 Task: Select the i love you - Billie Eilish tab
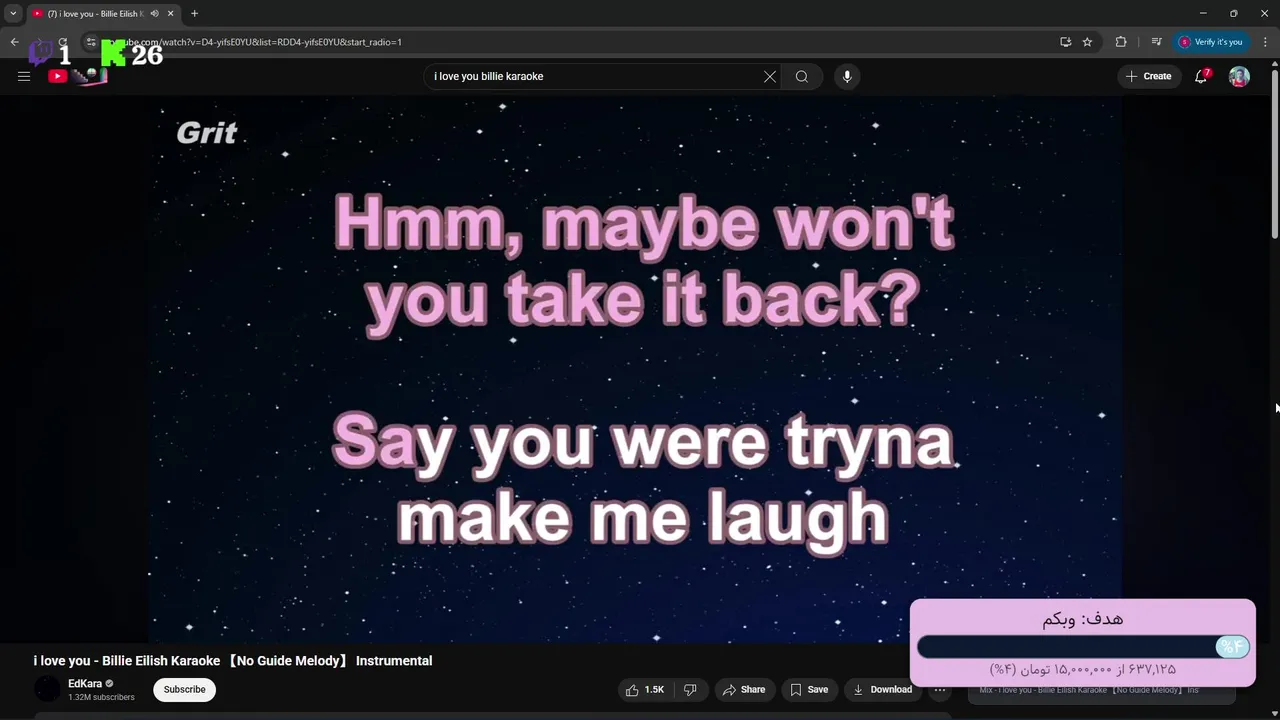point(95,14)
